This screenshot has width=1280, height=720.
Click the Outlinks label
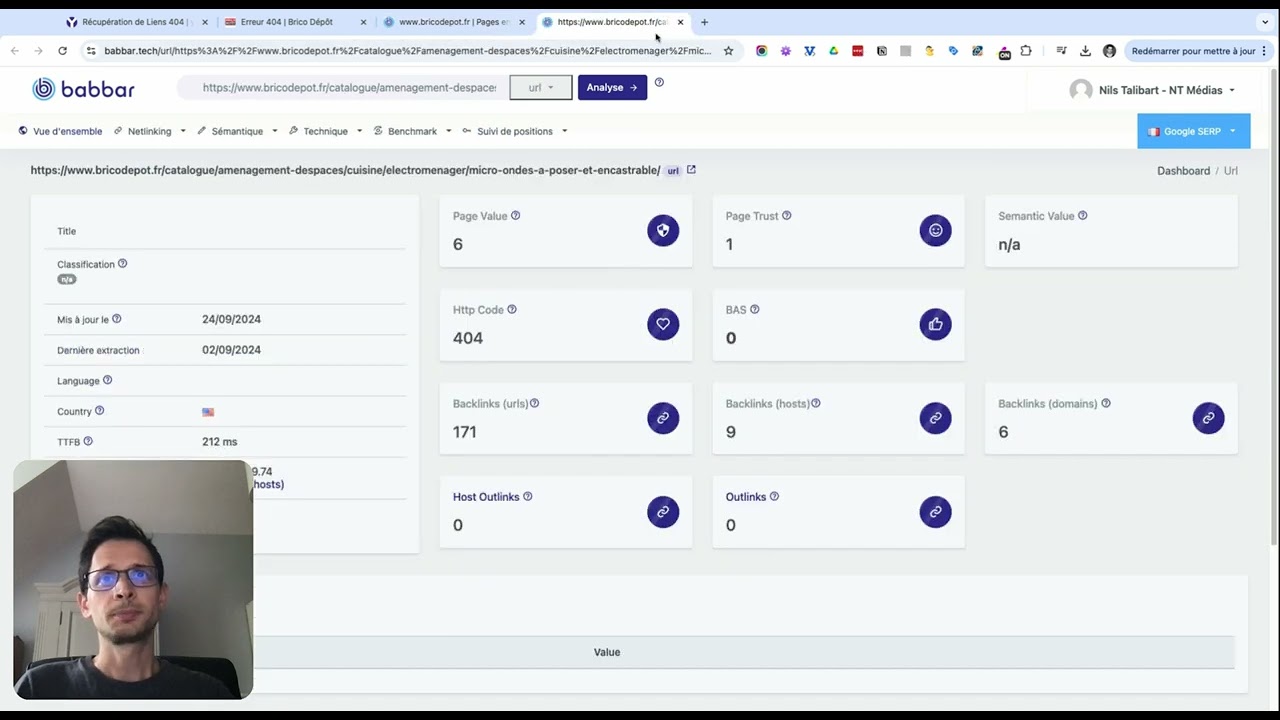click(746, 497)
